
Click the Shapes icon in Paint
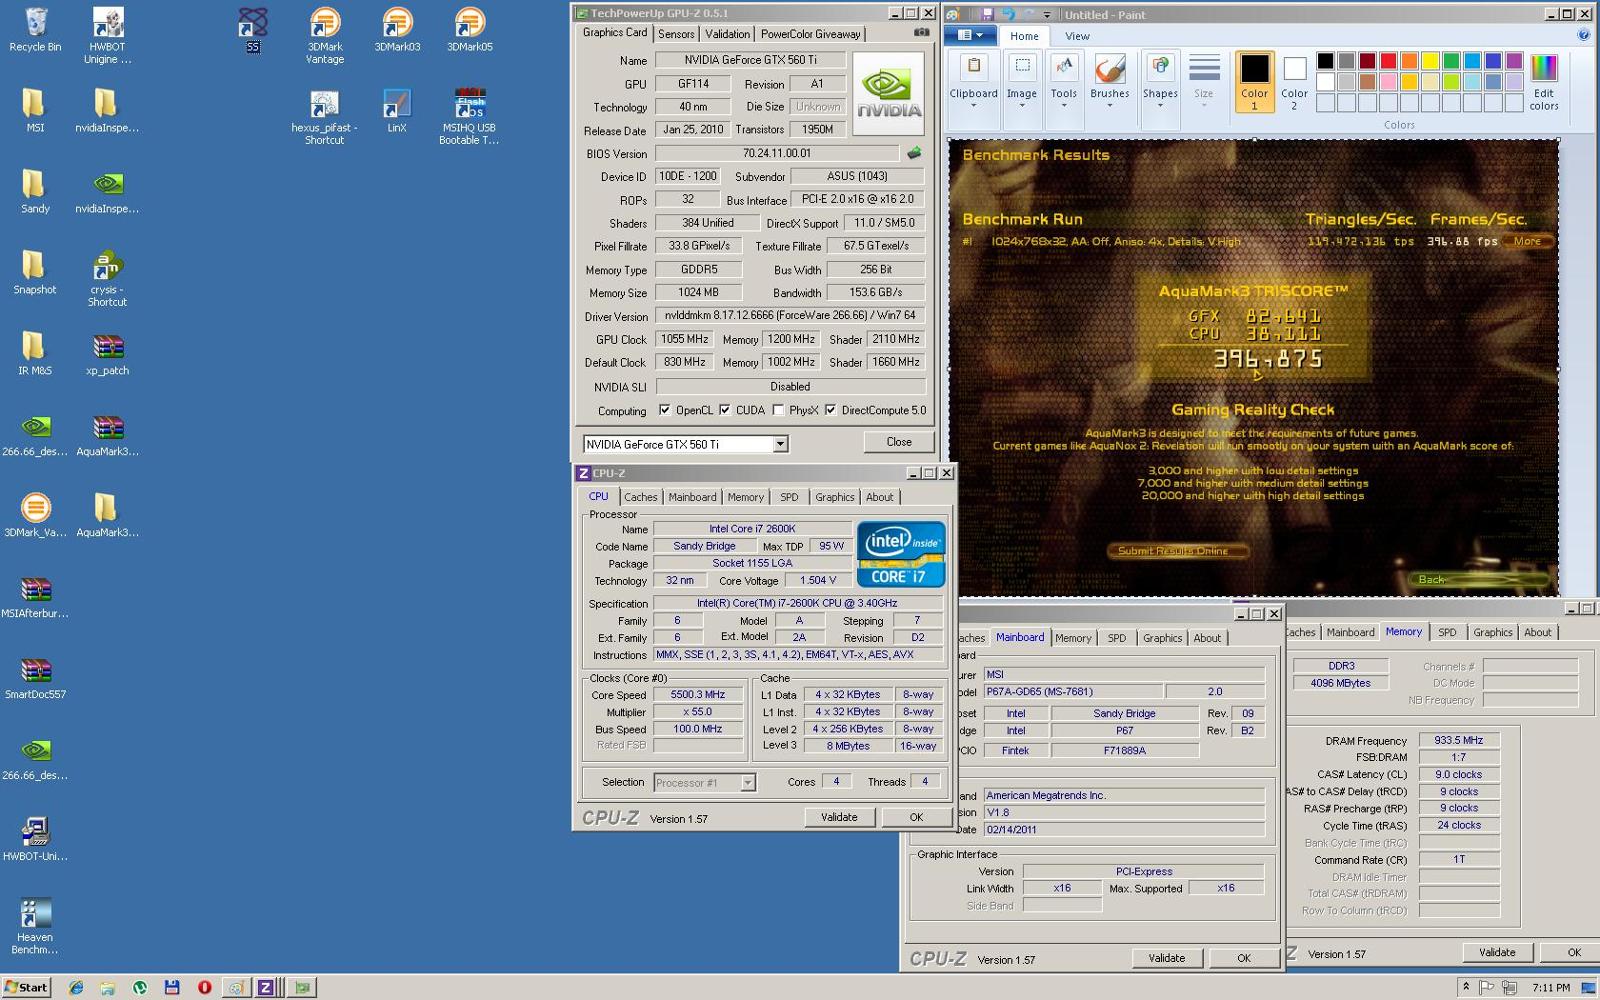(1160, 67)
